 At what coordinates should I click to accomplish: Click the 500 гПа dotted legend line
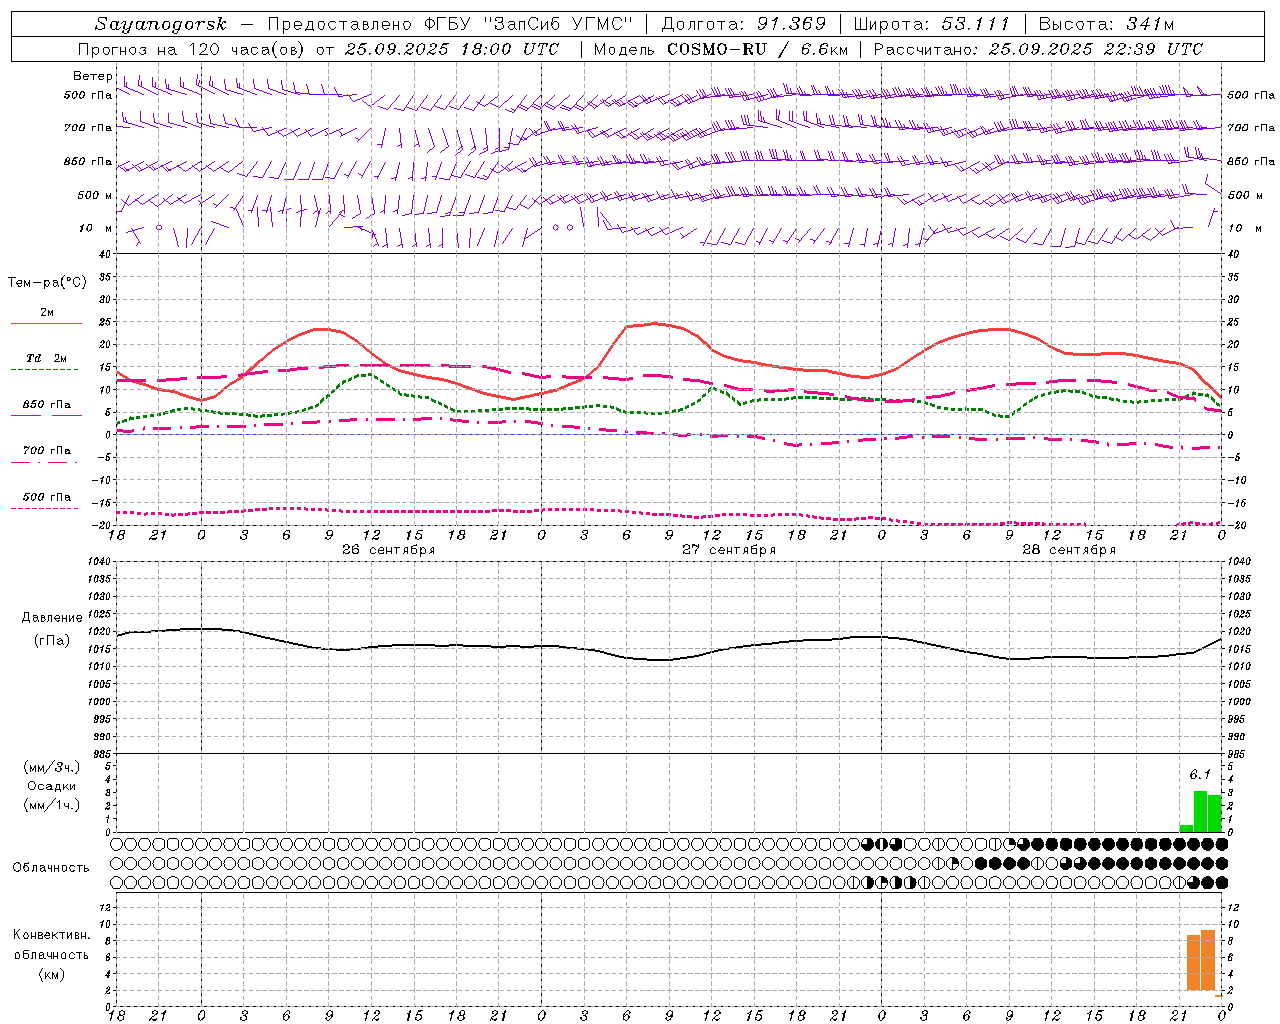click(45, 508)
